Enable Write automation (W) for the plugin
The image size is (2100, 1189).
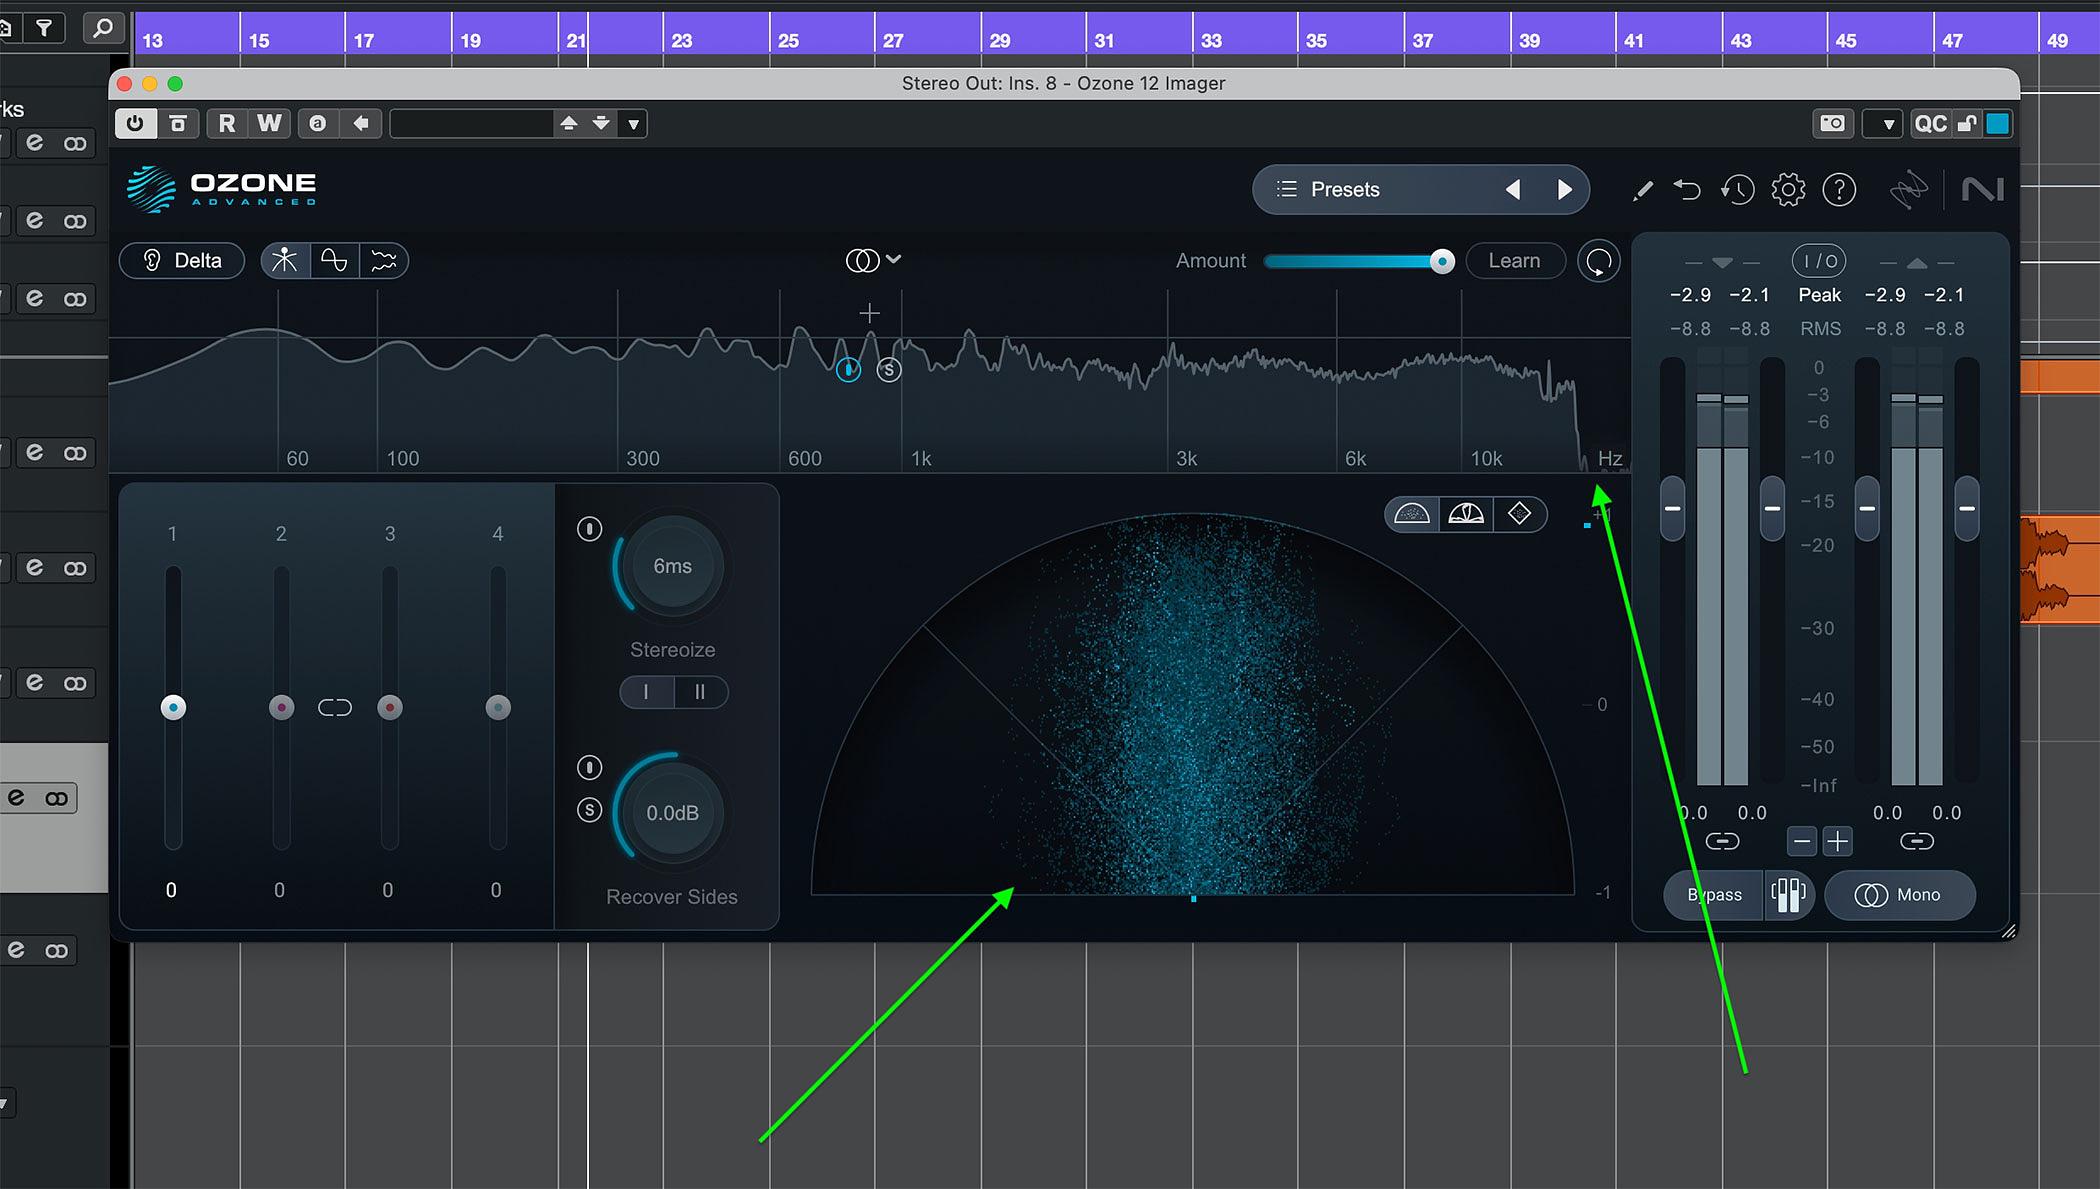269,123
